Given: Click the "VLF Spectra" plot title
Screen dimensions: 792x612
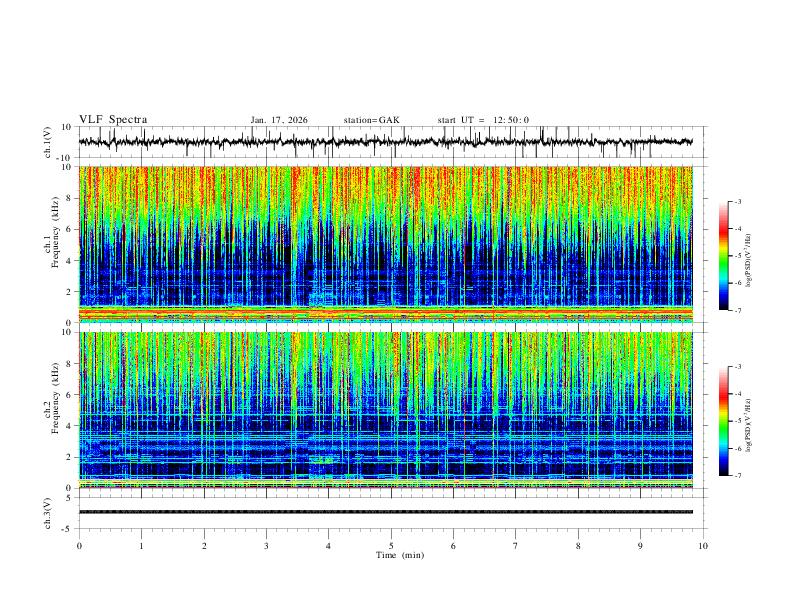Looking at the screenshot, I should pyautogui.click(x=113, y=120).
